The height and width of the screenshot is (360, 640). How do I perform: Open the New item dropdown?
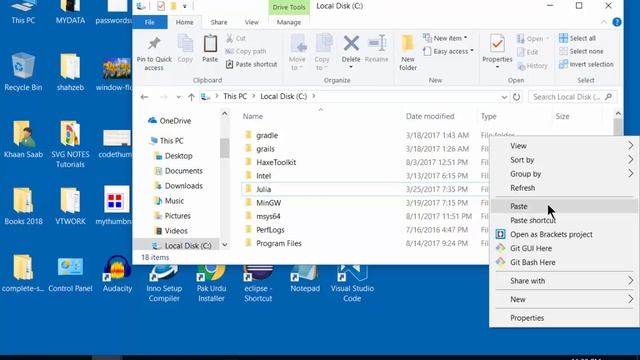pyautogui.click(x=445, y=38)
